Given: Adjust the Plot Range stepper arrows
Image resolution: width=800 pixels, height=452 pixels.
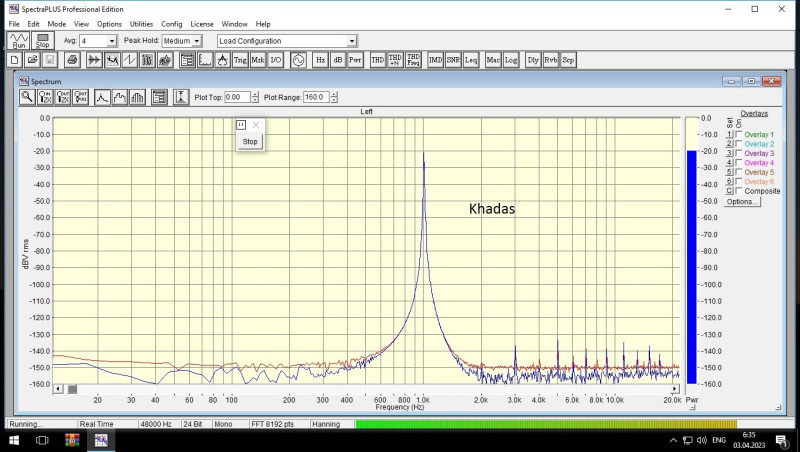Looking at the screenshot, I should 334,97.
